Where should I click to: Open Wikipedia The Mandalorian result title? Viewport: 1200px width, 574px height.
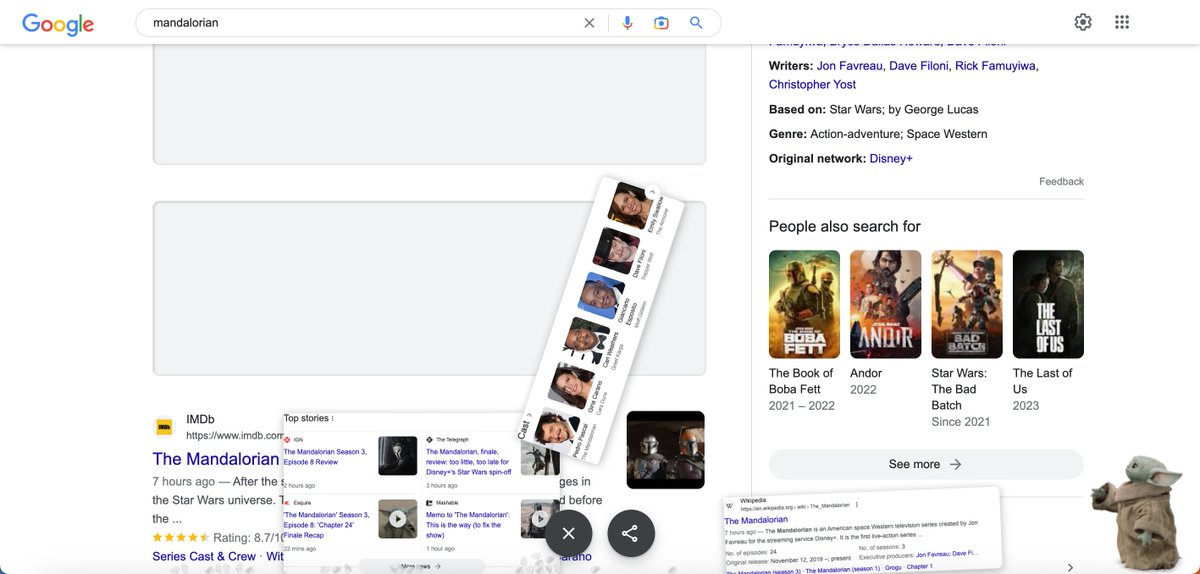[x=756, y=520]
